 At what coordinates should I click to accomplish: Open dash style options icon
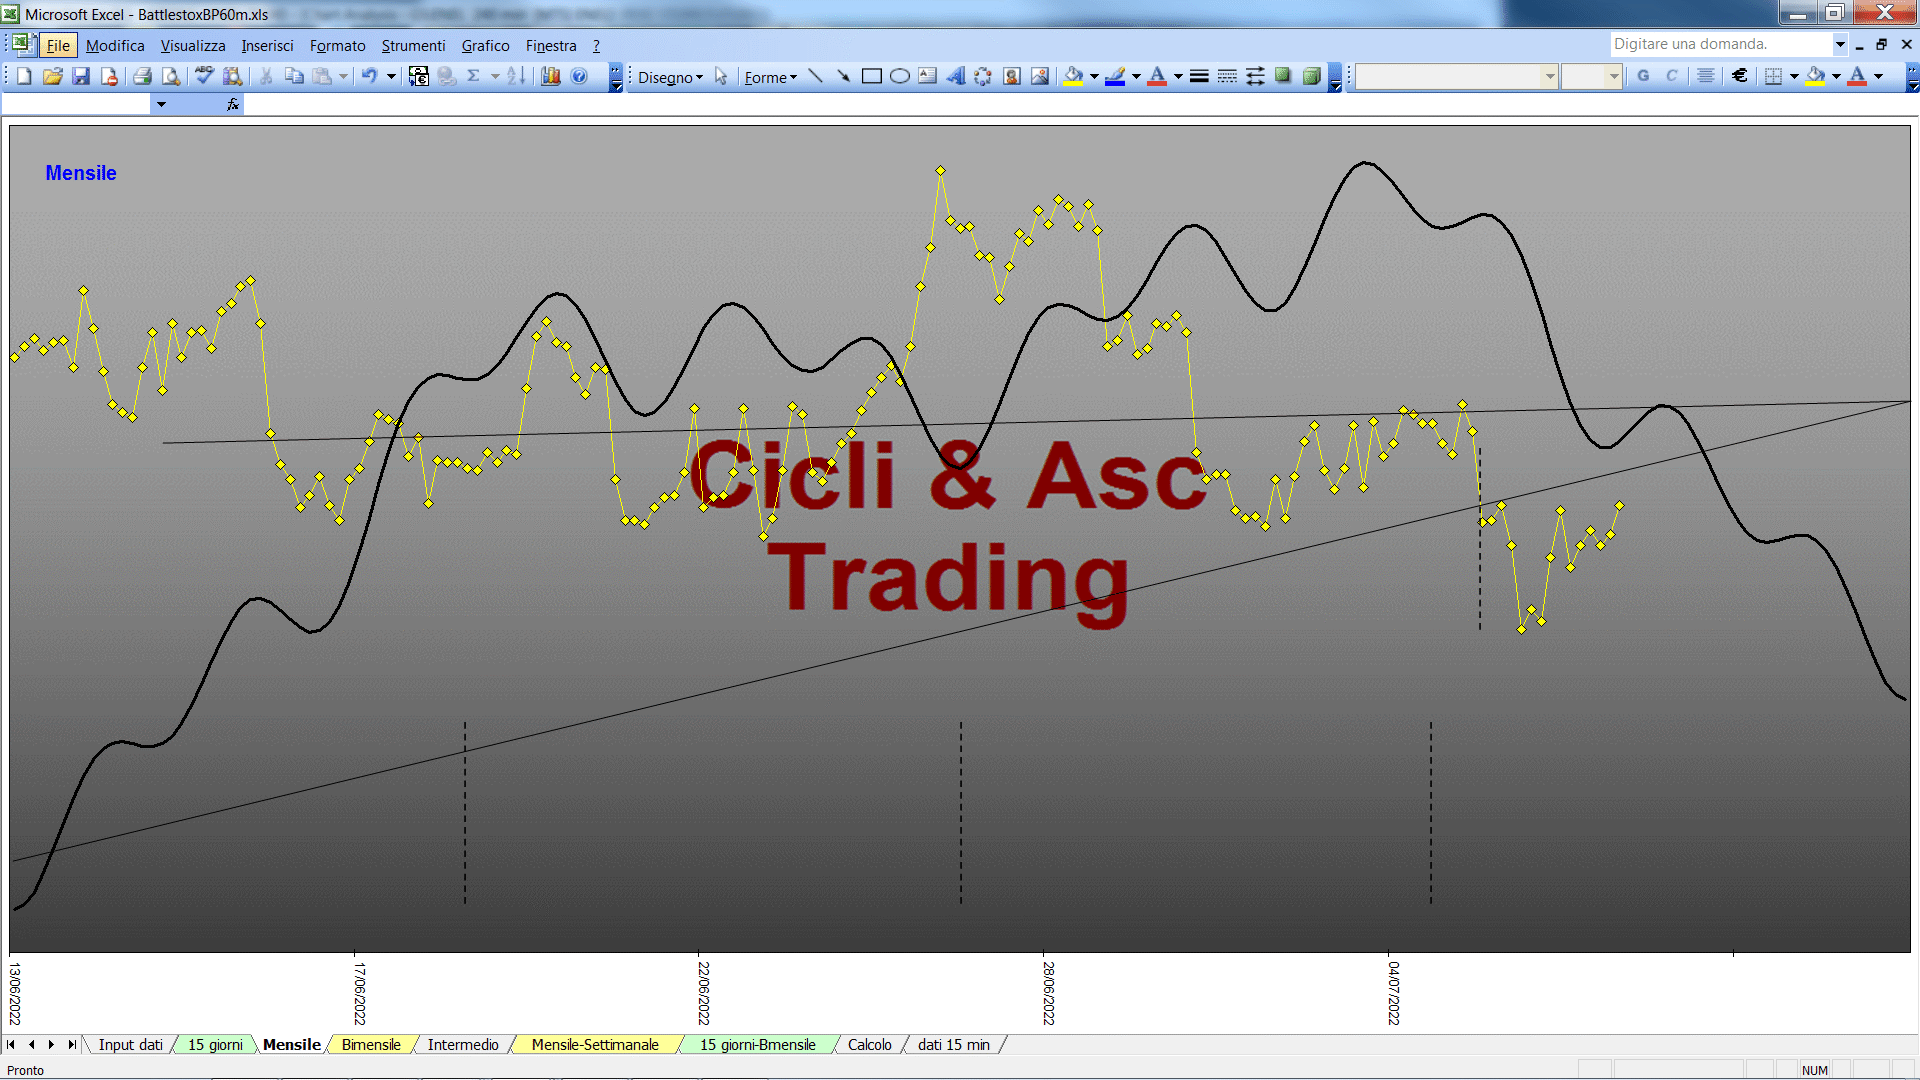(x=1227, y=76)
